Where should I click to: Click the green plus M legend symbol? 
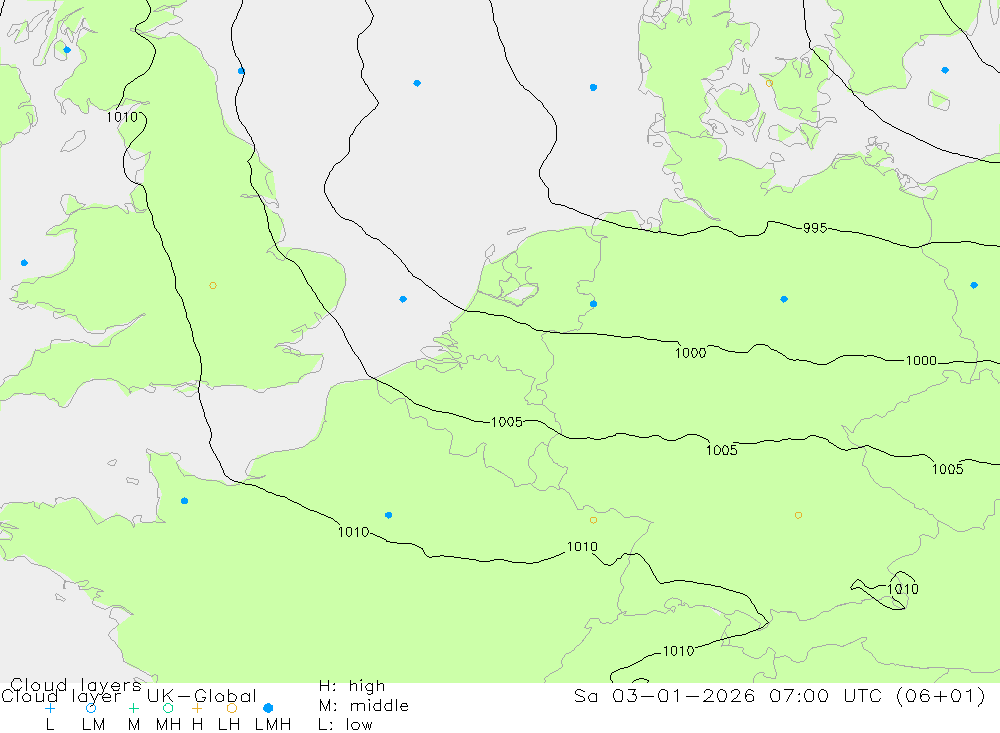point(133,708)
